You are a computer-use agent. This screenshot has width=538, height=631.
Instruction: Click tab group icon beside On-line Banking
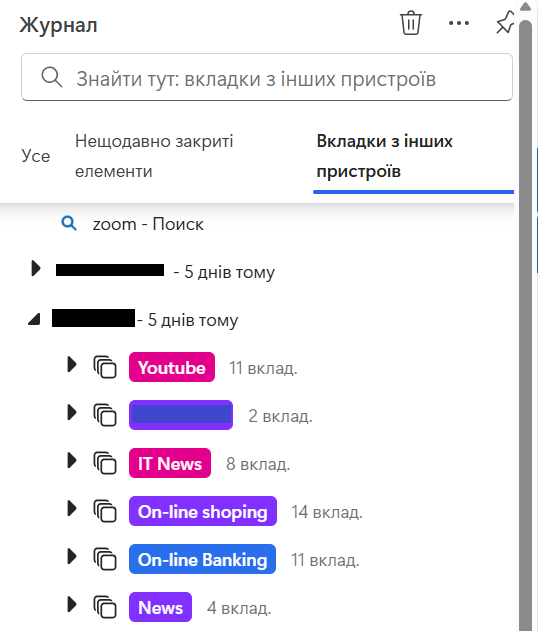pyautogui.click(x=105, y=559)
